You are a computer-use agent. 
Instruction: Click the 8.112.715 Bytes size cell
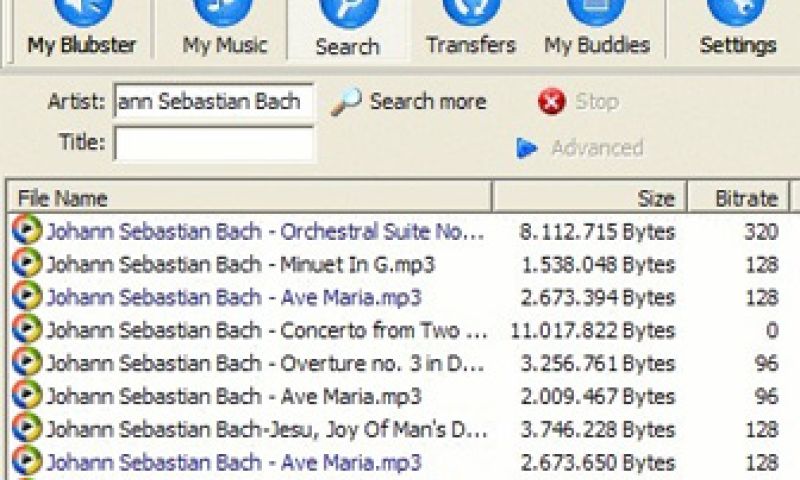597,232
